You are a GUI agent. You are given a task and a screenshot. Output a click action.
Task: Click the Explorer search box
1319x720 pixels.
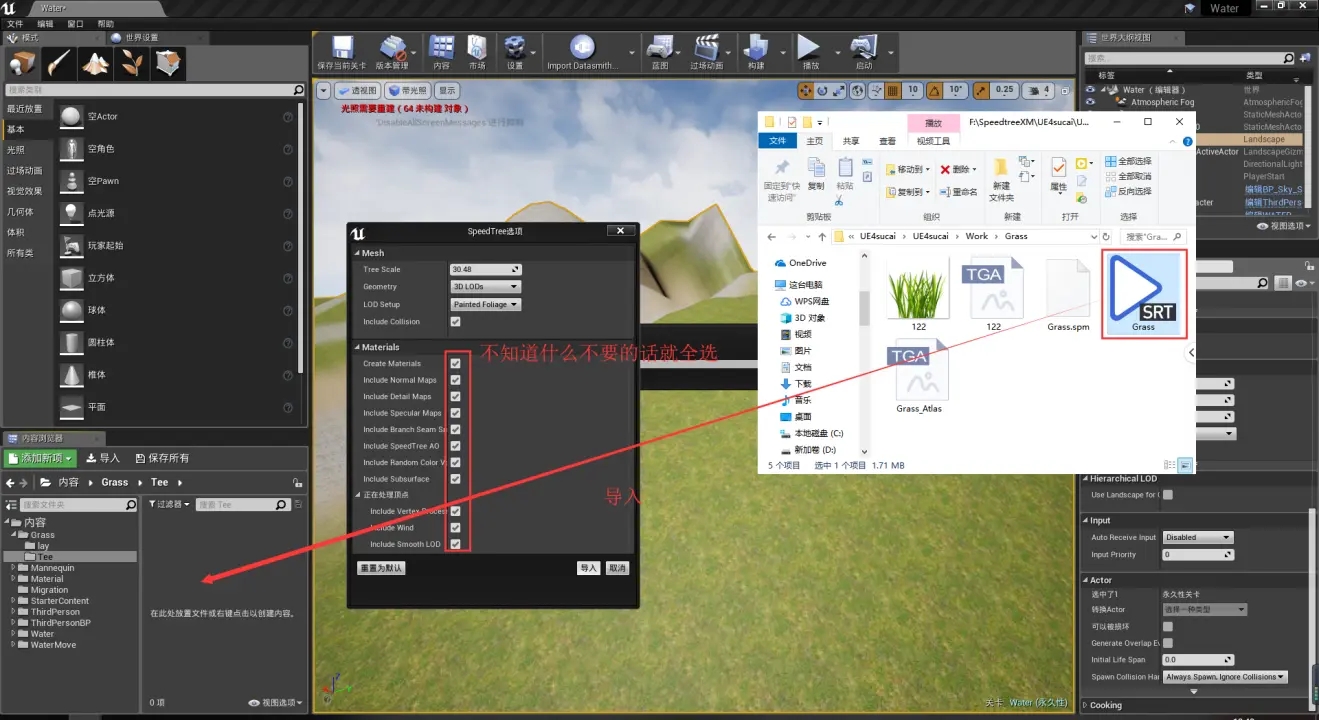point(1151,237)
